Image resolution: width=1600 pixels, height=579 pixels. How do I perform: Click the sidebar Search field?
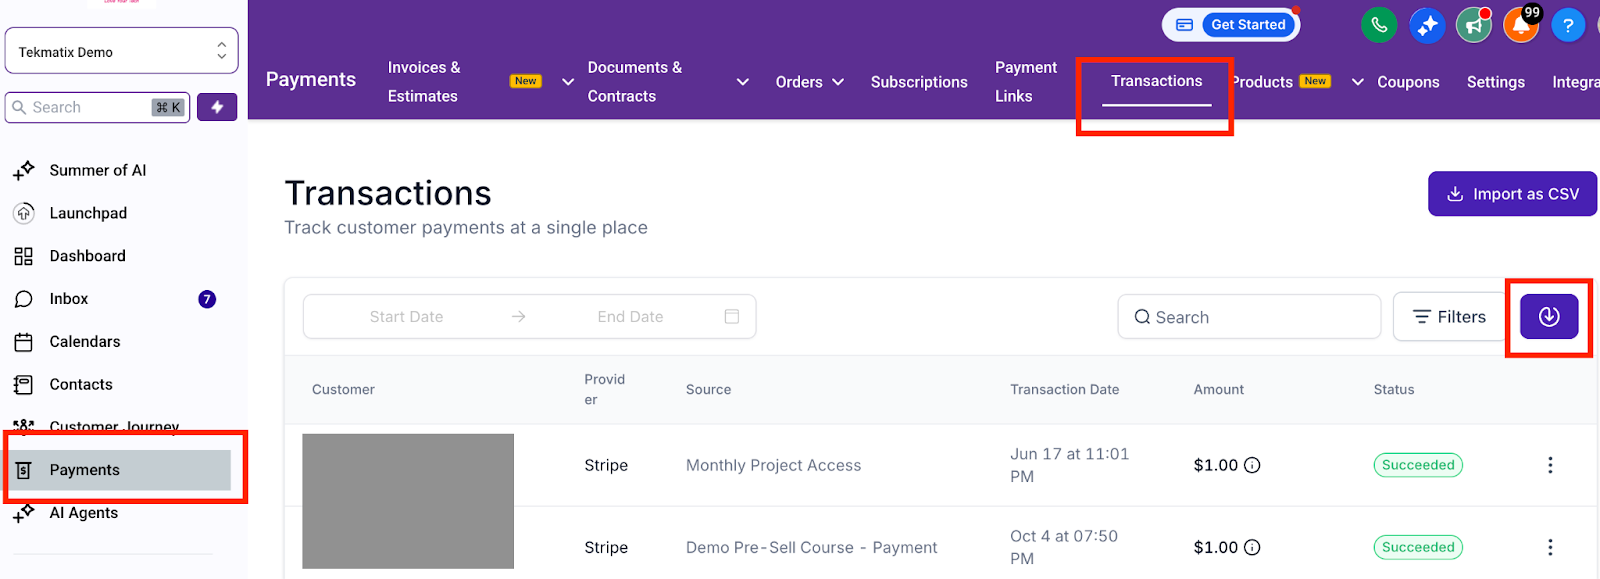coord(97,107)
